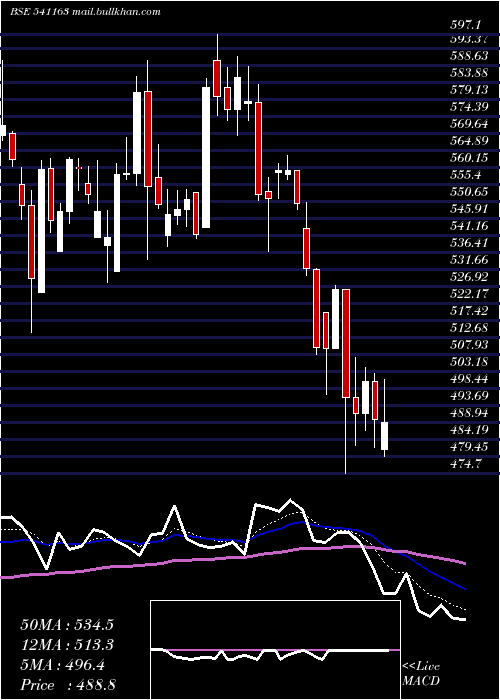The width and height of the screenshot is (500, 700).
Task: Click the 488.94 price axis label
Action: 468,412
